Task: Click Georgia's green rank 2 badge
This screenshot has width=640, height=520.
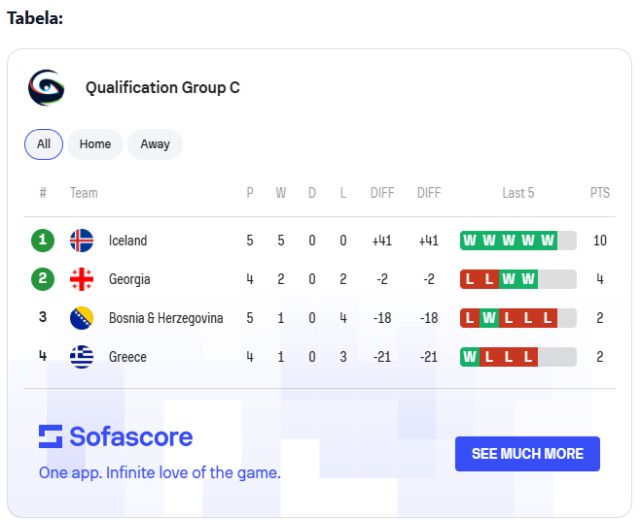Action: [42, 279]
